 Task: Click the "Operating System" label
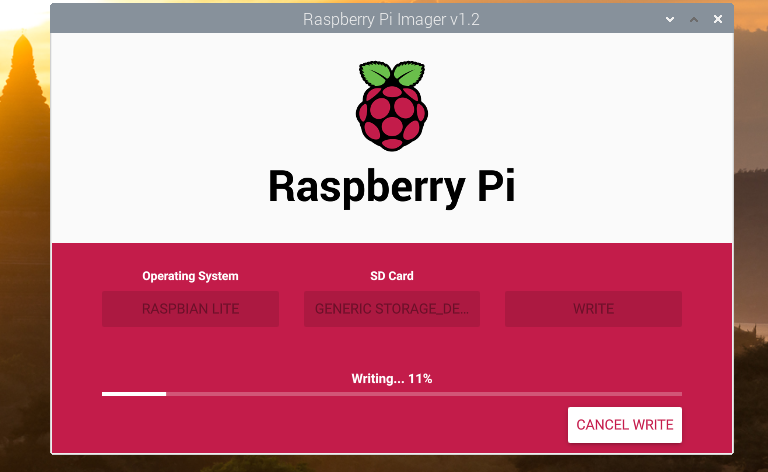coord(191,276)
